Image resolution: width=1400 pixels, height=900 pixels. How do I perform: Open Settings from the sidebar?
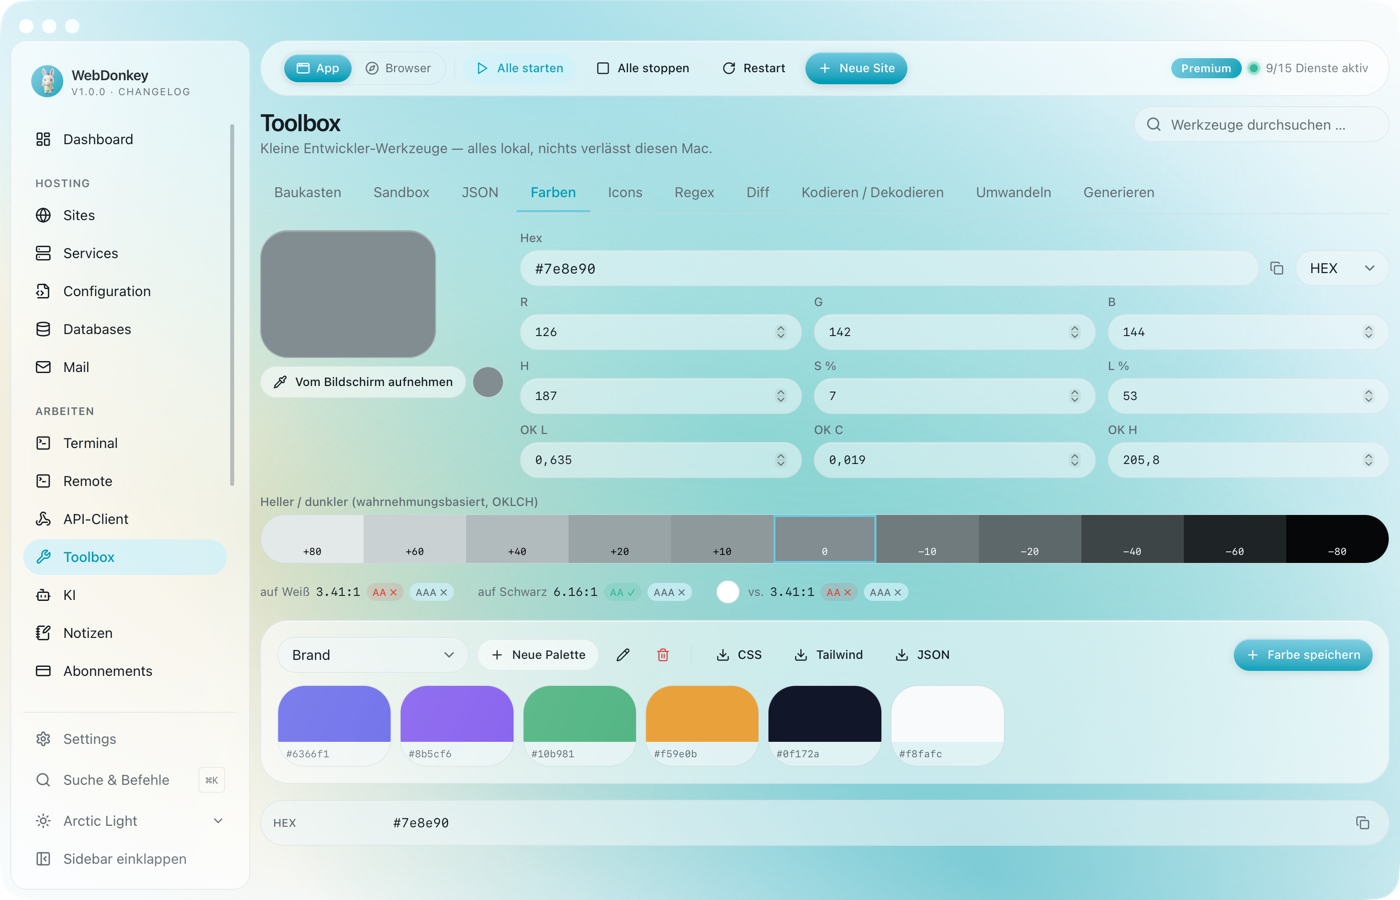pos(125,739)
